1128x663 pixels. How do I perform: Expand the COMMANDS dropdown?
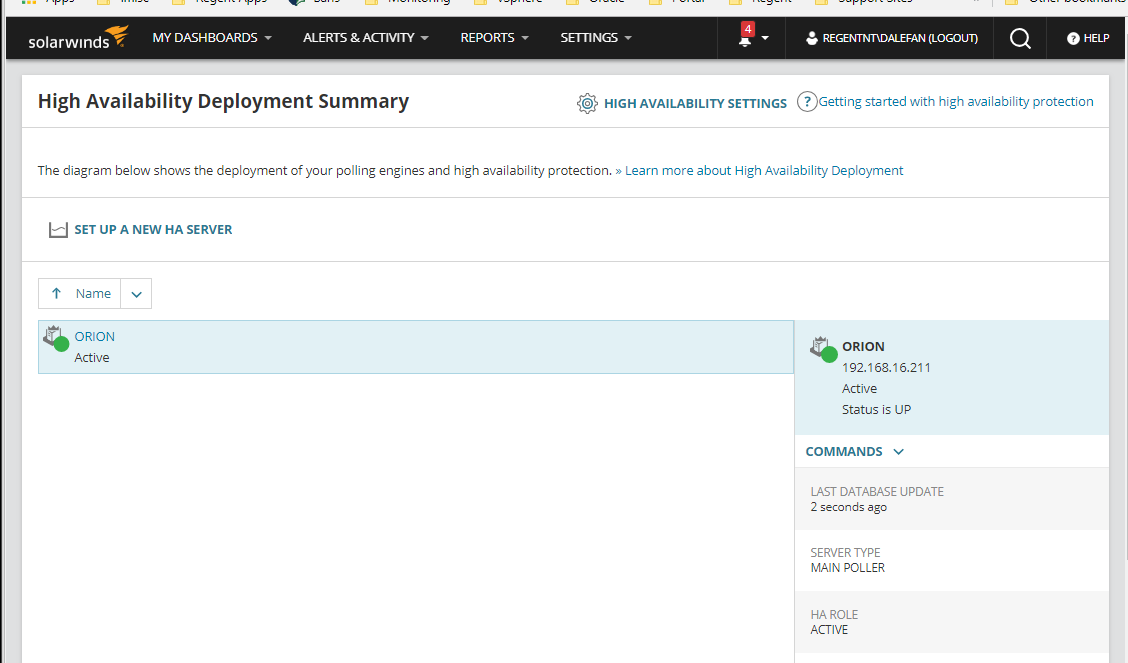(x=855, y=452)
